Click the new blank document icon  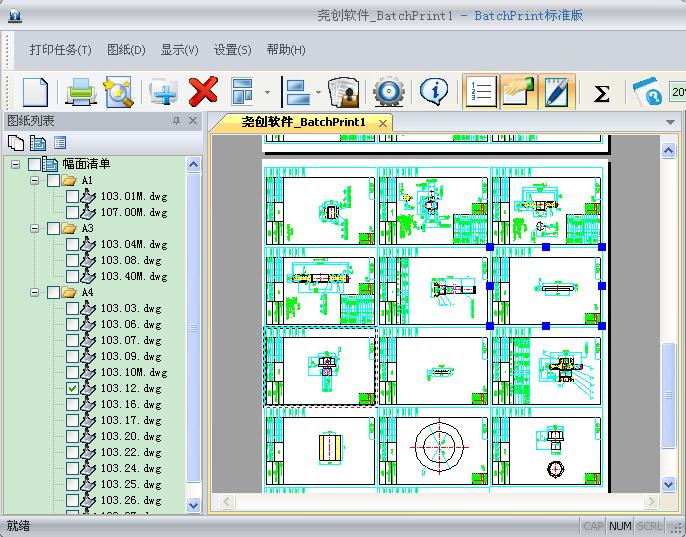pyautogui.click(x=35, y=92)
